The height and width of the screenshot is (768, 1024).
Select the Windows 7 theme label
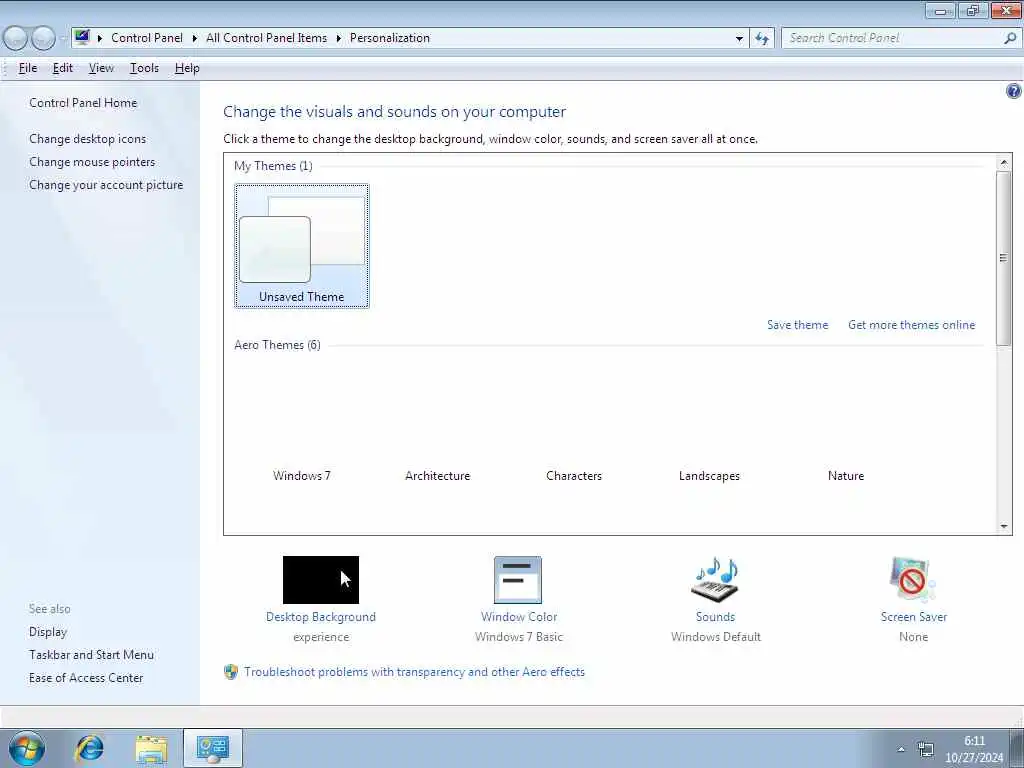[x=302, y=476]
